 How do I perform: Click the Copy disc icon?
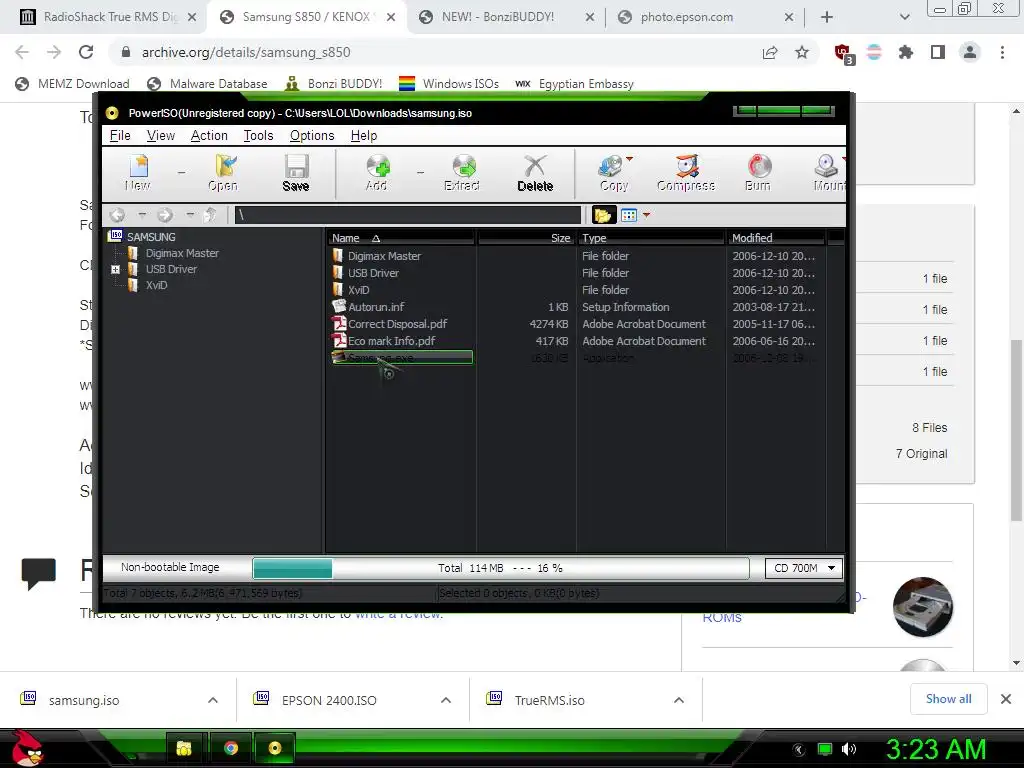point(611,173)
